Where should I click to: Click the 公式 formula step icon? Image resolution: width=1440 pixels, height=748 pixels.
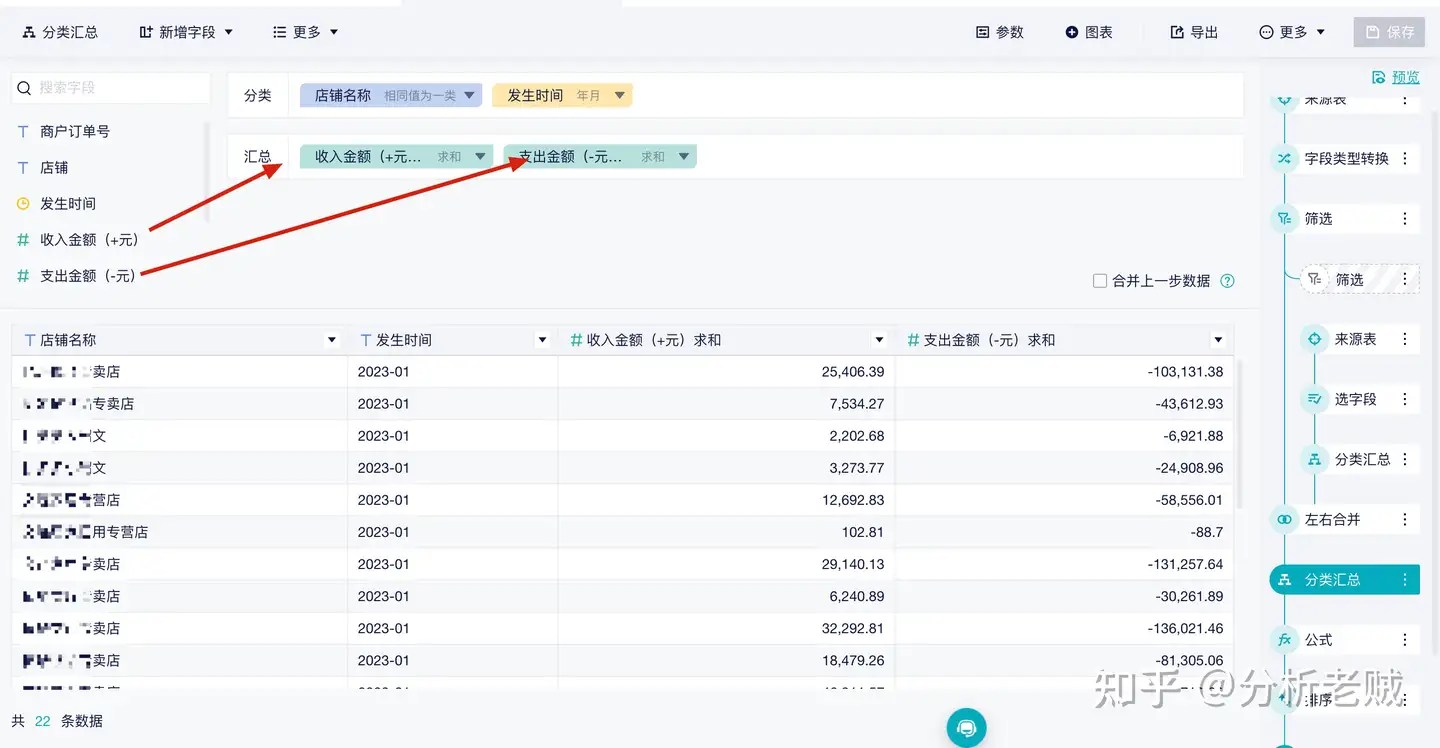click(1284, 640)
